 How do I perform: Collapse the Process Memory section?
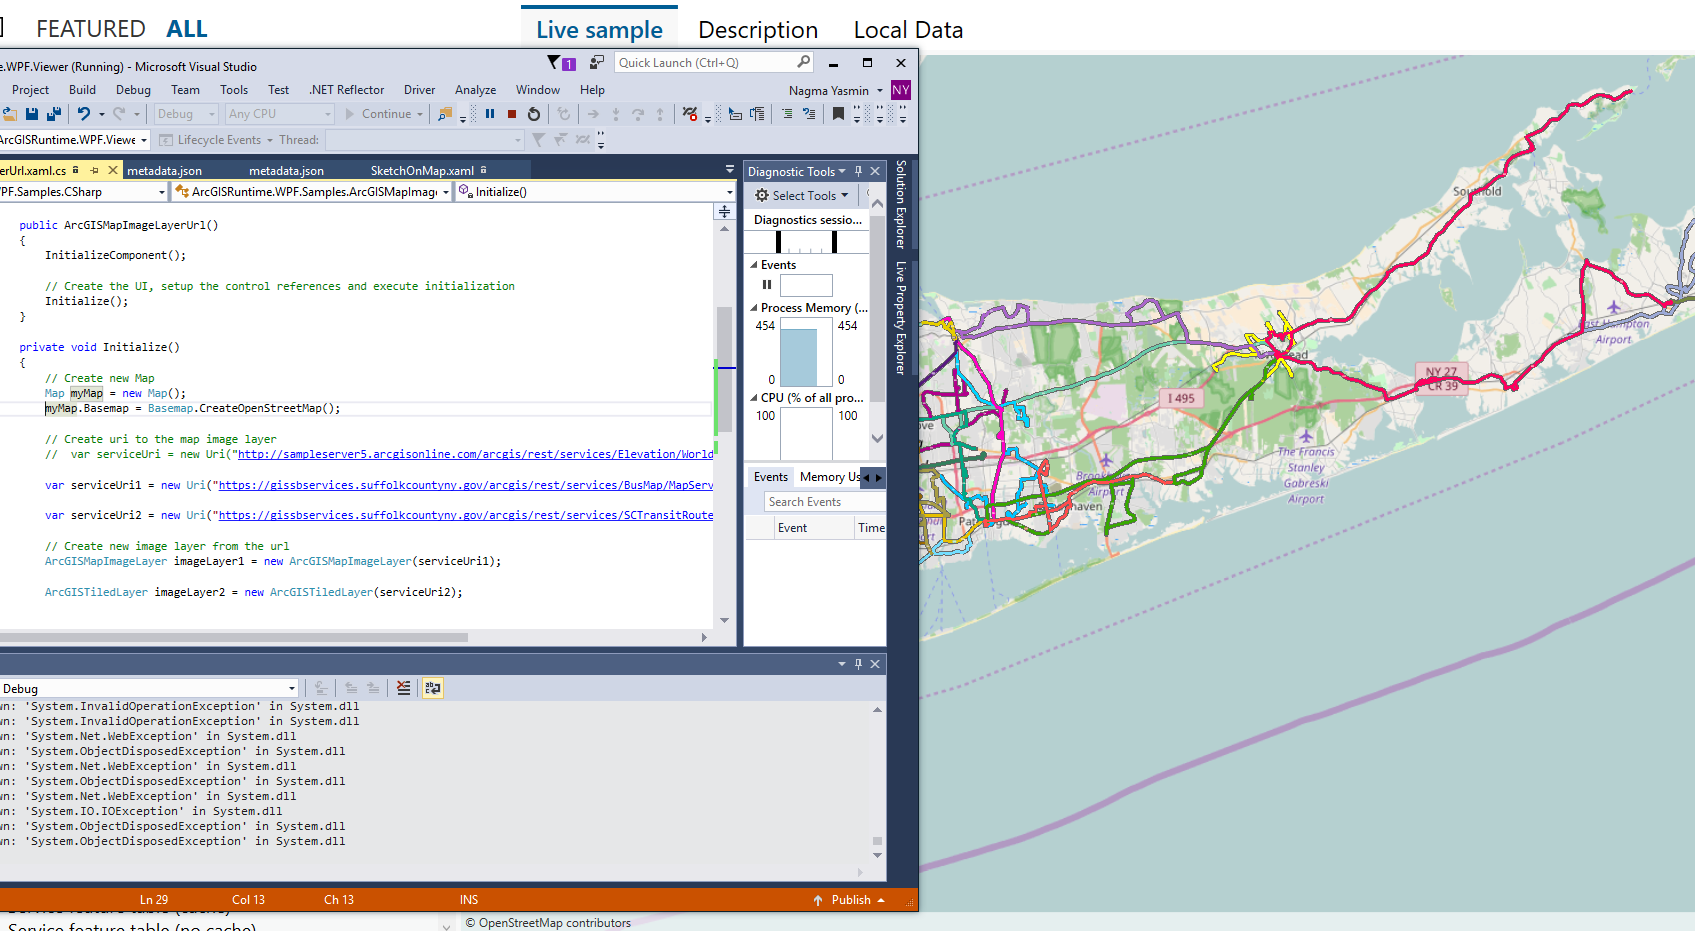point(754,308)
